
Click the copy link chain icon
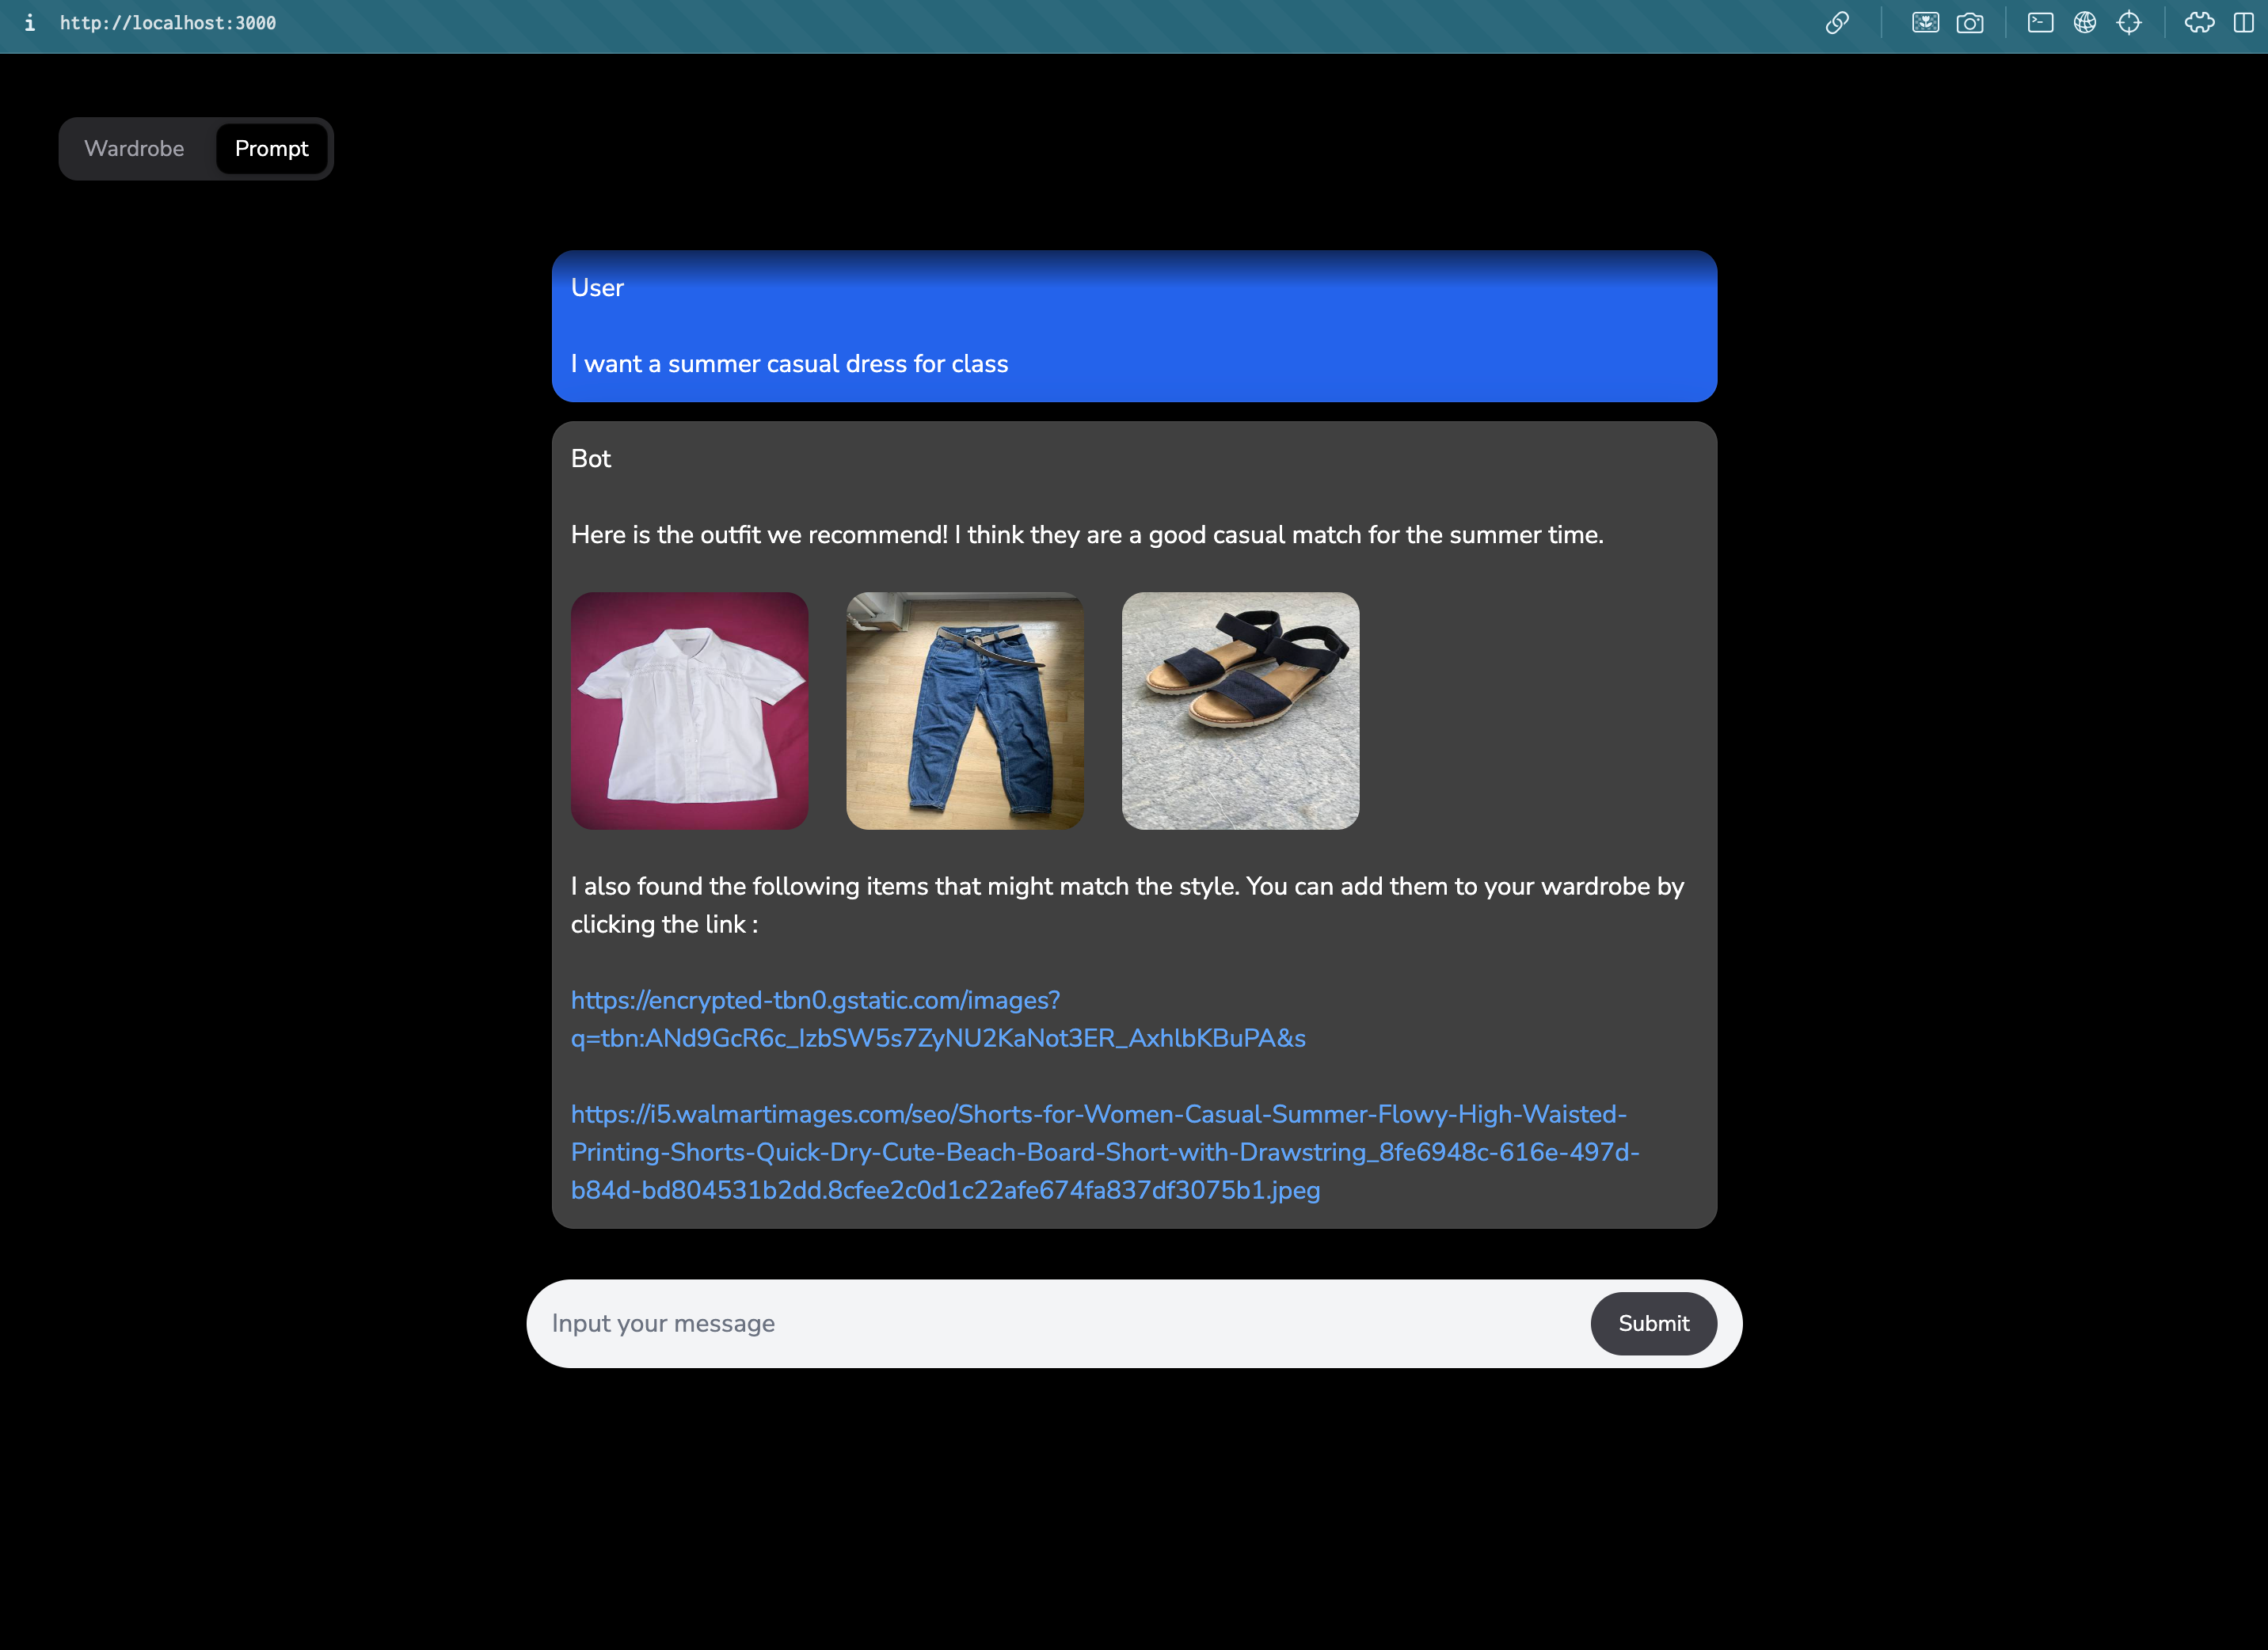(1836, 23)
